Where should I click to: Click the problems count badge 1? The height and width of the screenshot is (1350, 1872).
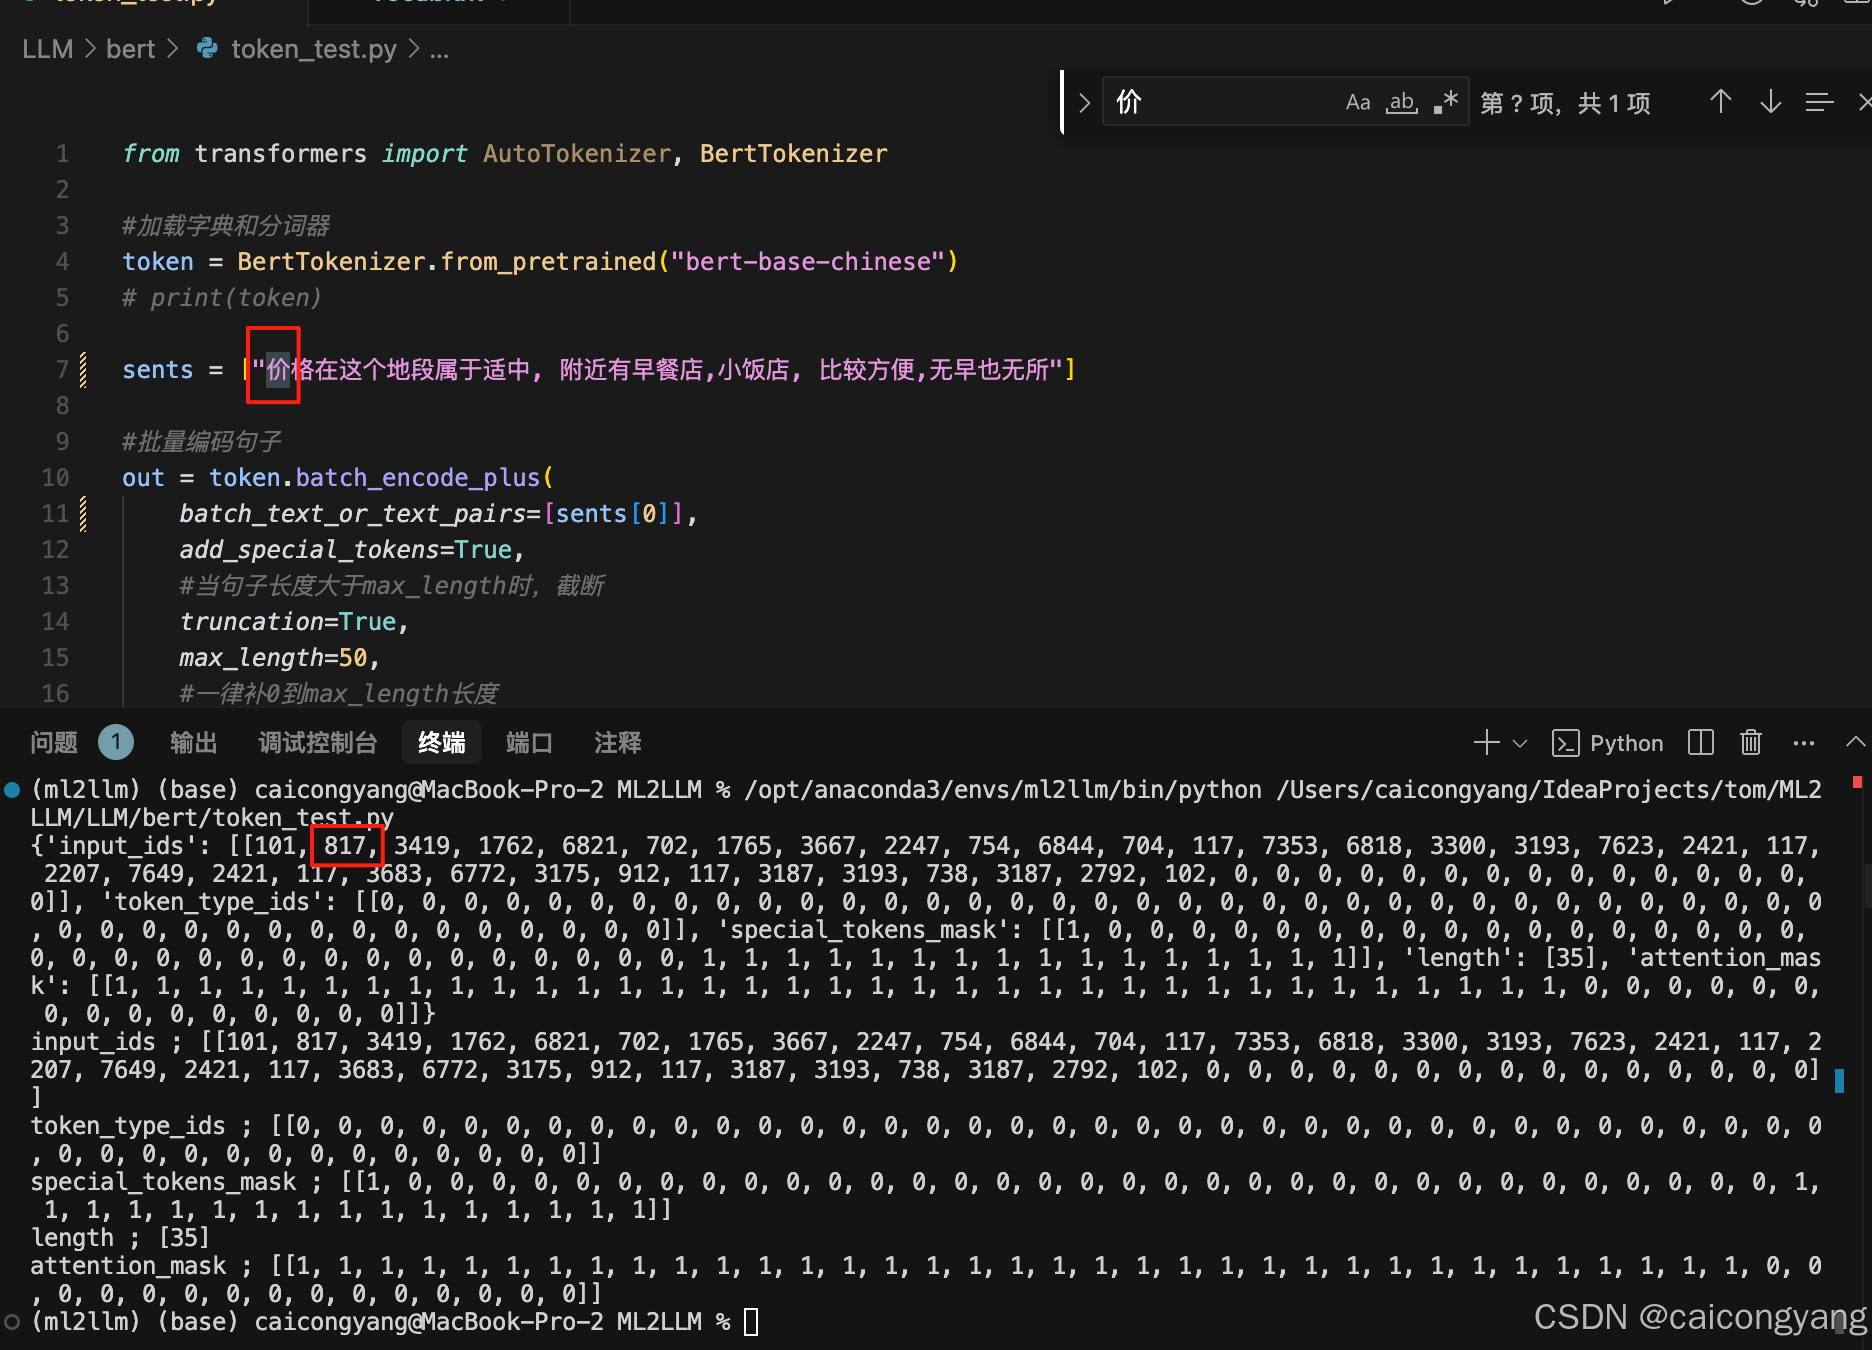(x=116, y=742)
